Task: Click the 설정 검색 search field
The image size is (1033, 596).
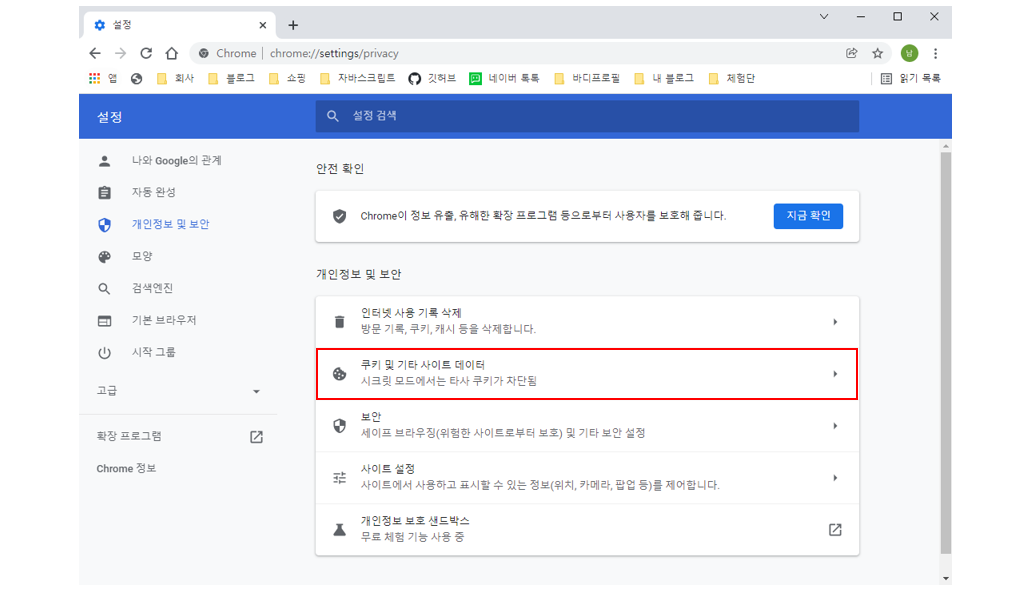Action: pos(587,116)
